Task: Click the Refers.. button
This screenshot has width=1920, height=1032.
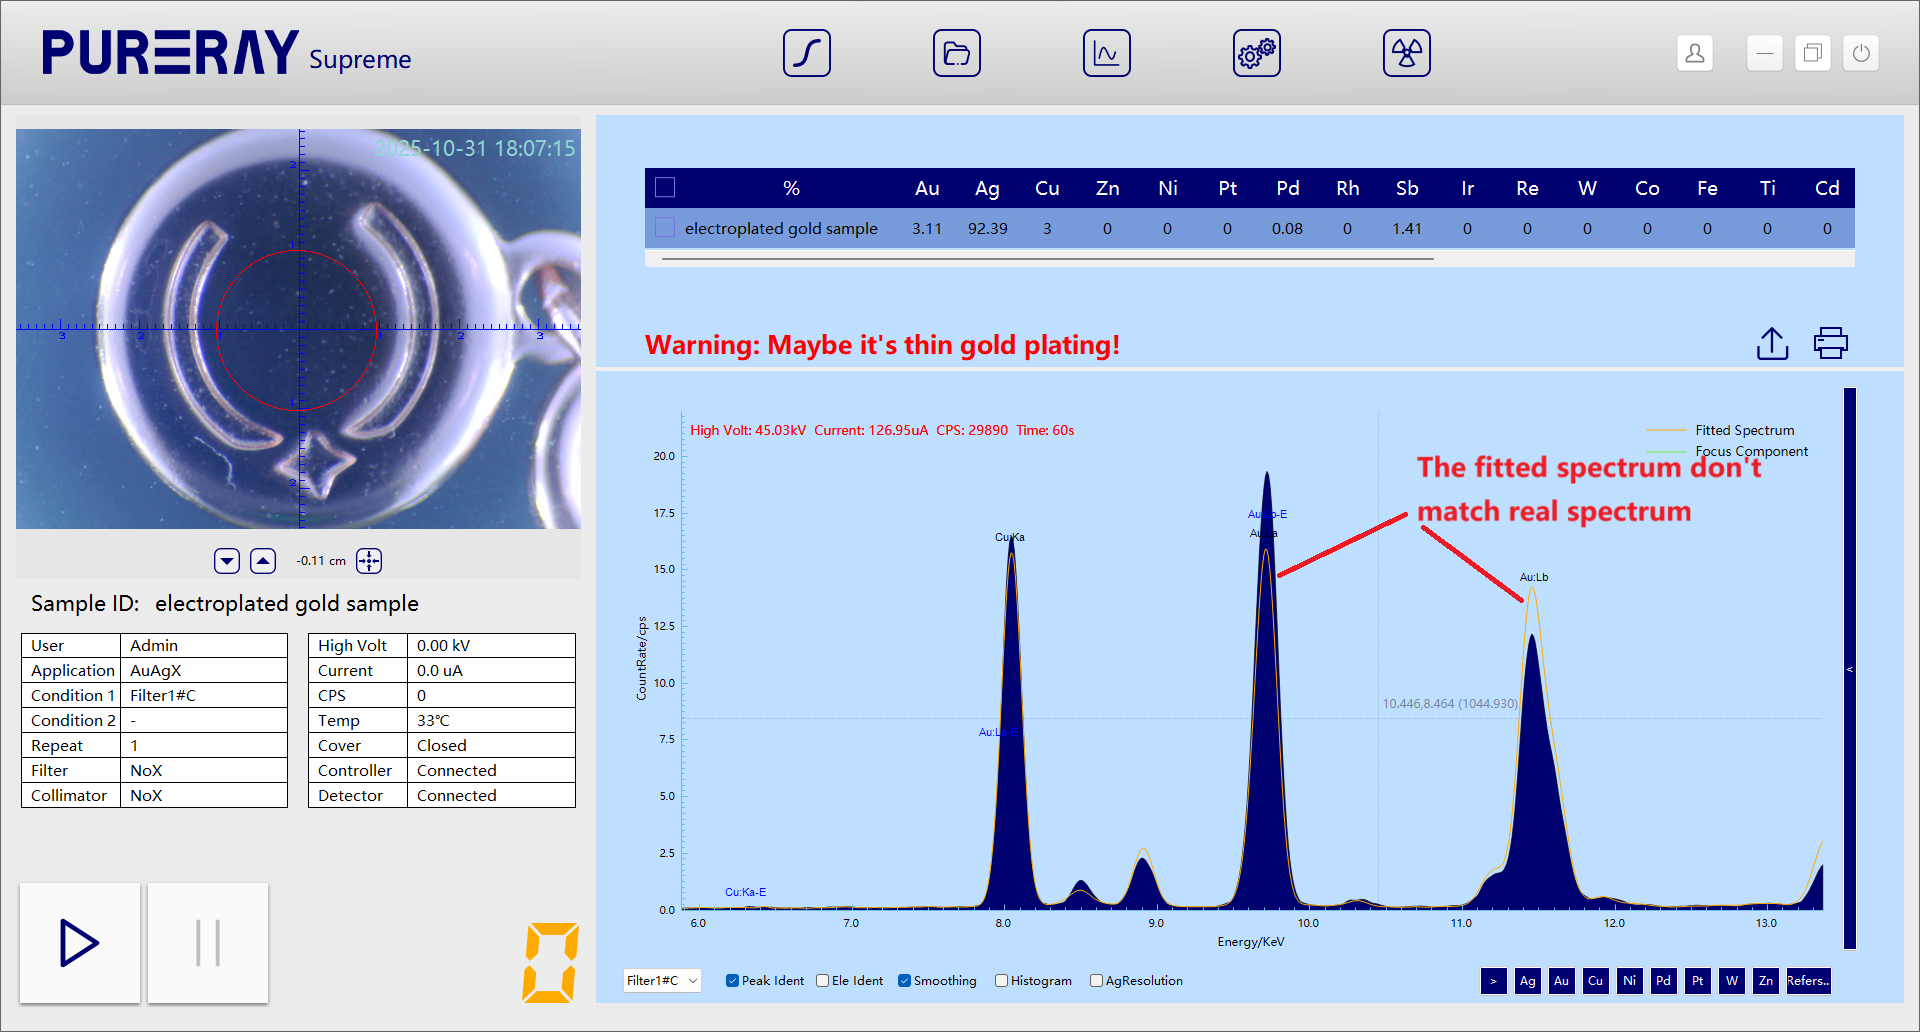Action: (1807, 981)
